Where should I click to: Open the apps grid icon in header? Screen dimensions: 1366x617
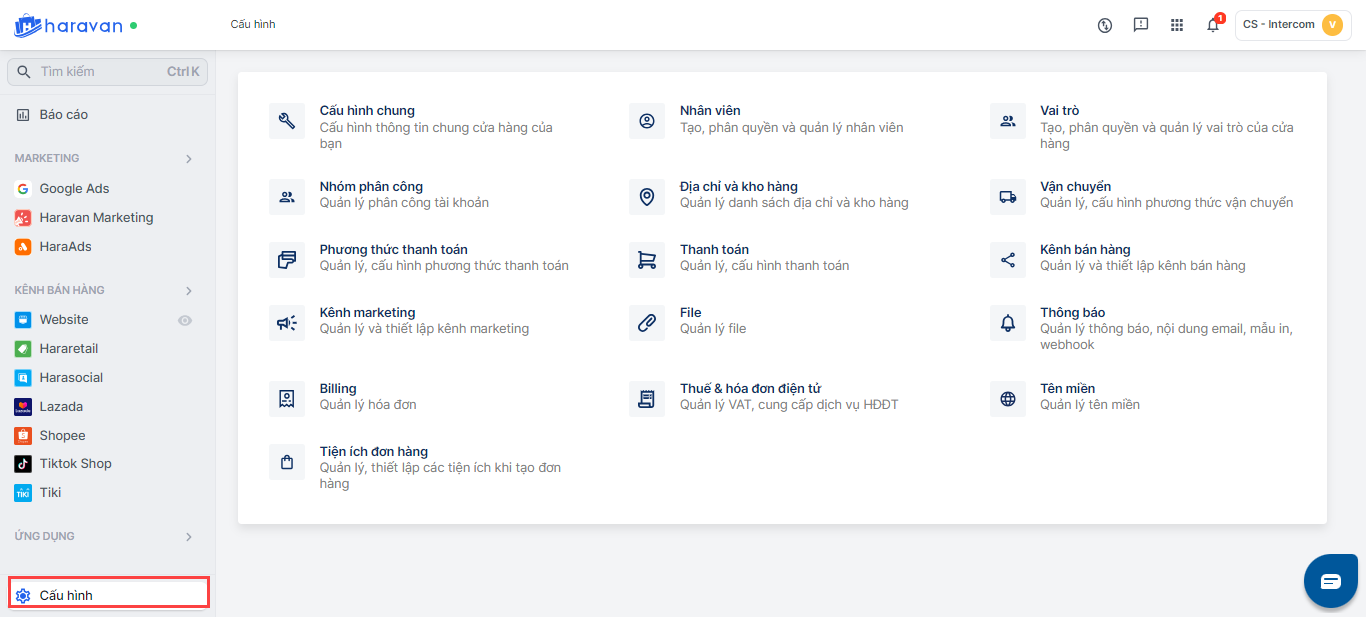pyautogui.click(x=1177, y=25)
